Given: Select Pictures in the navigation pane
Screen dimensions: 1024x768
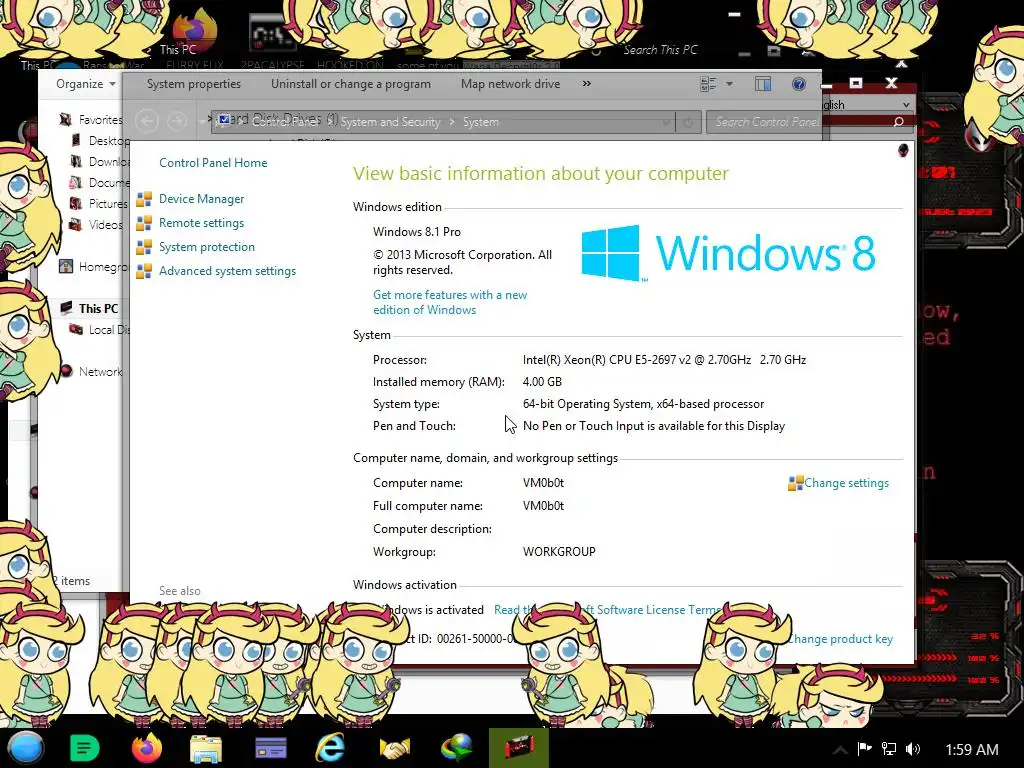Looking at the screenshot, I should pyautogui.click(x=107, y=204).
